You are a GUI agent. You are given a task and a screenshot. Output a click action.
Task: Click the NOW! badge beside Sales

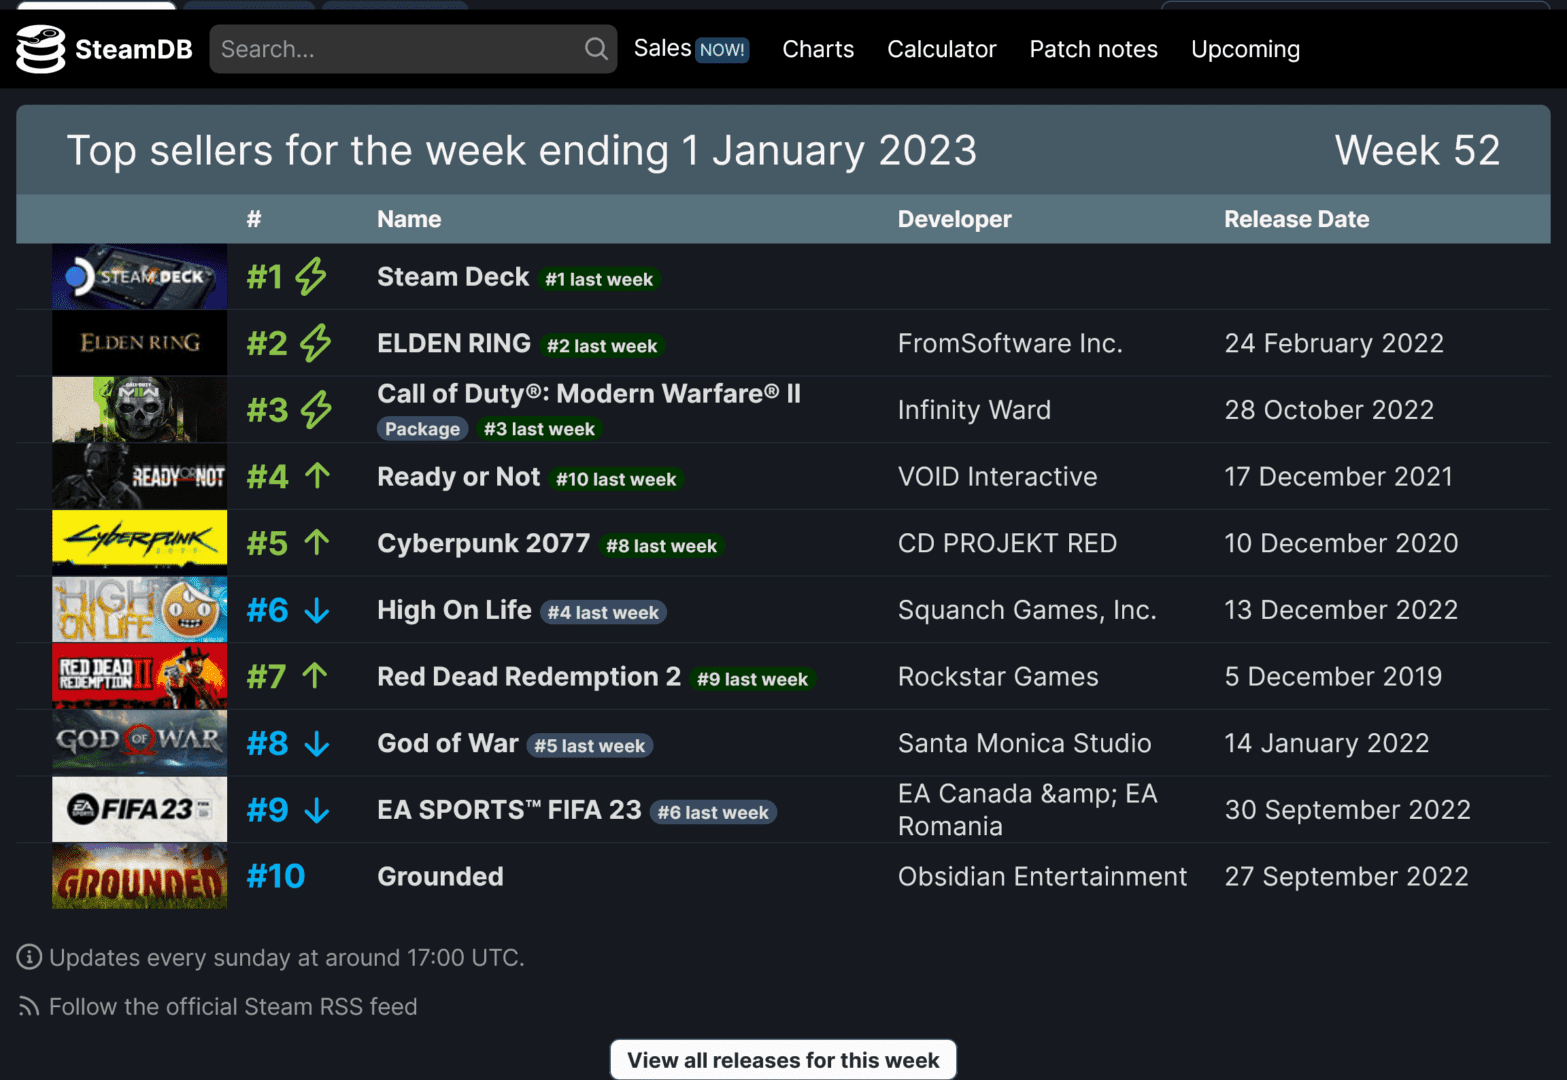[x=722, y=50]
